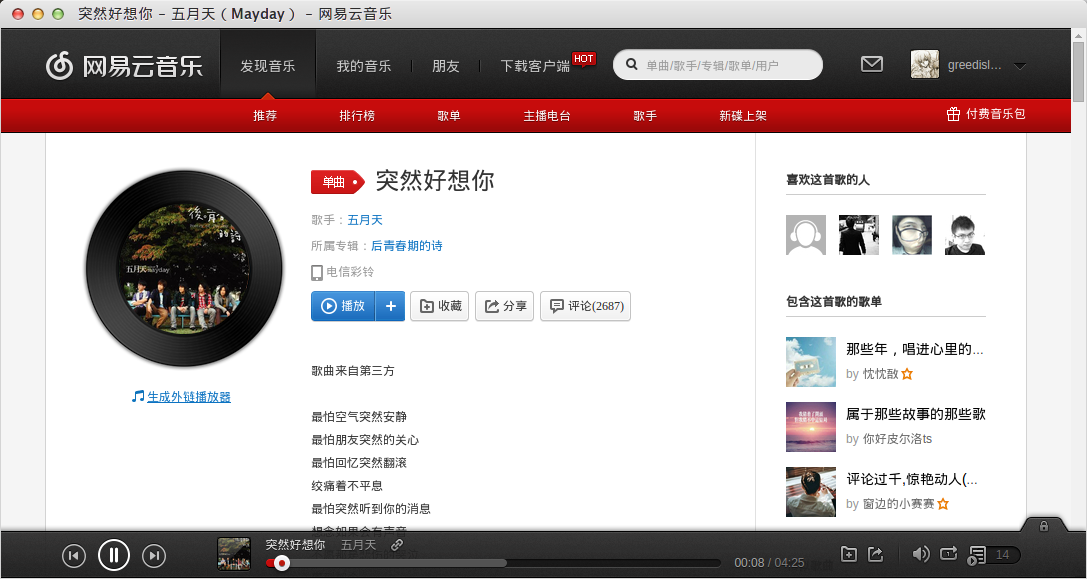This screenshot has width=1087, height=579.
Task: Click the volume speaker icon
Action: pos(921,553)
